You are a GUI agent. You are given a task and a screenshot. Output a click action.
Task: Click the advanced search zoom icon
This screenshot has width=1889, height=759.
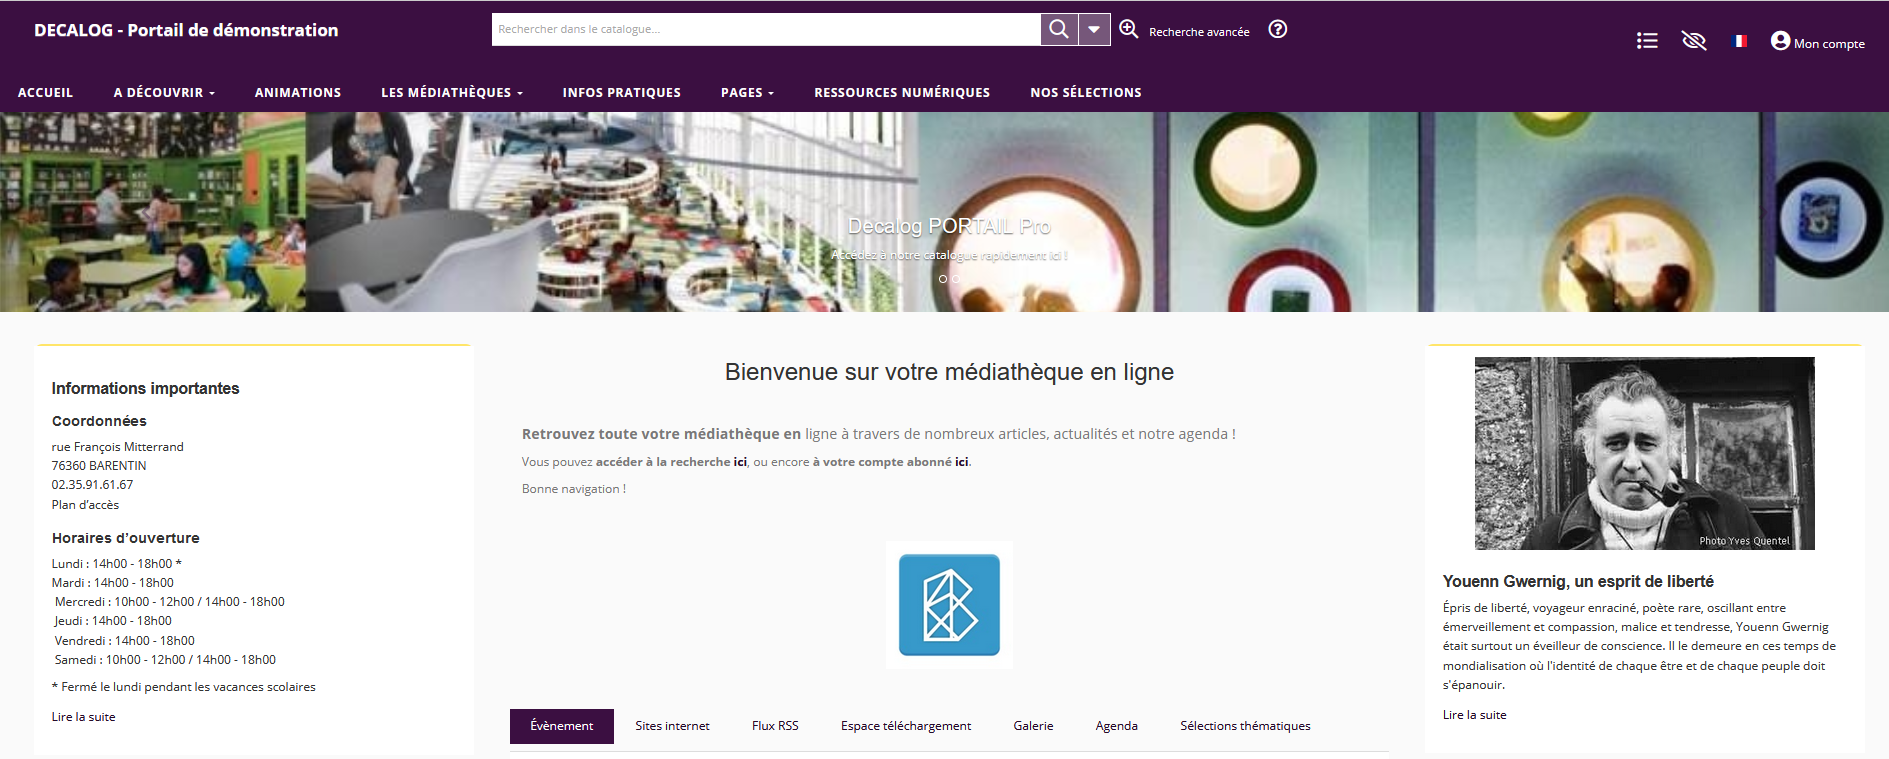tap(1129, 29)
